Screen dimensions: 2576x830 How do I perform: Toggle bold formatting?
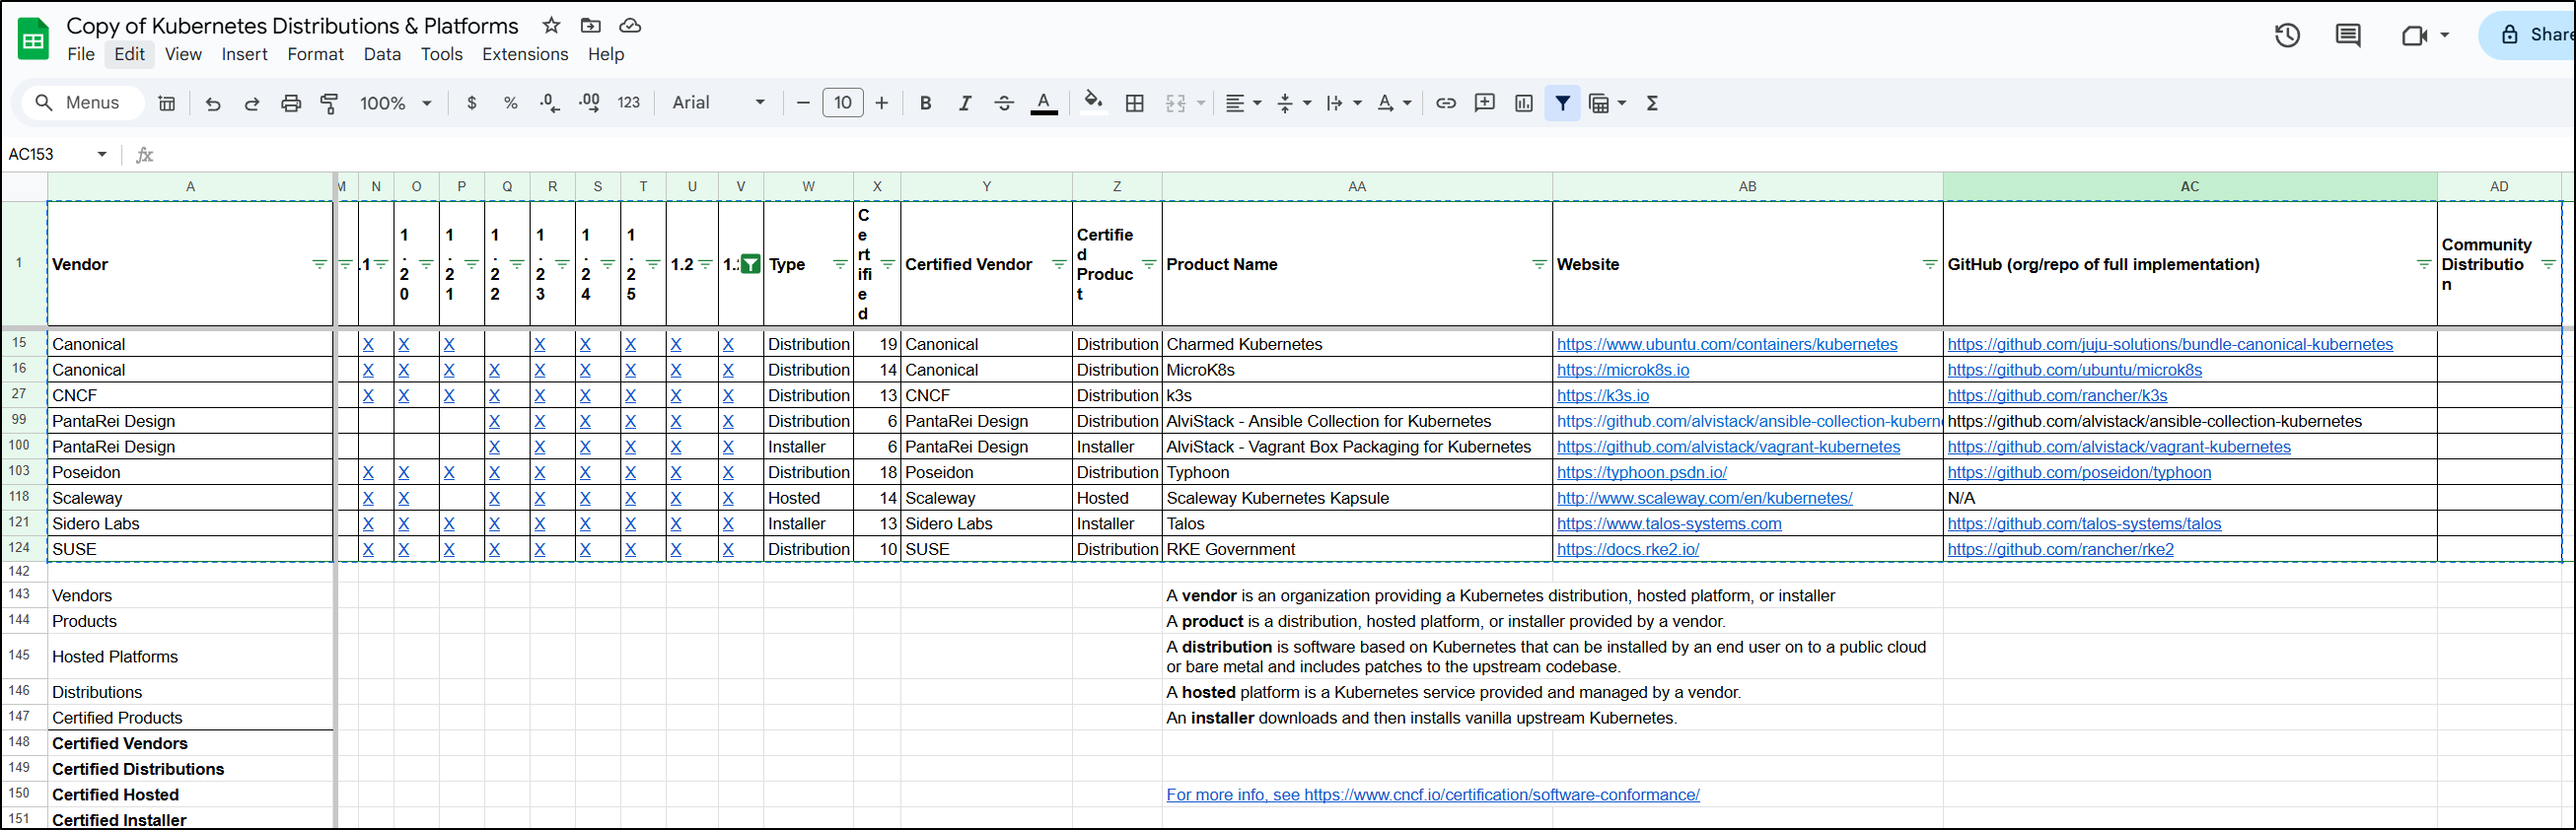tap(926, 103)
